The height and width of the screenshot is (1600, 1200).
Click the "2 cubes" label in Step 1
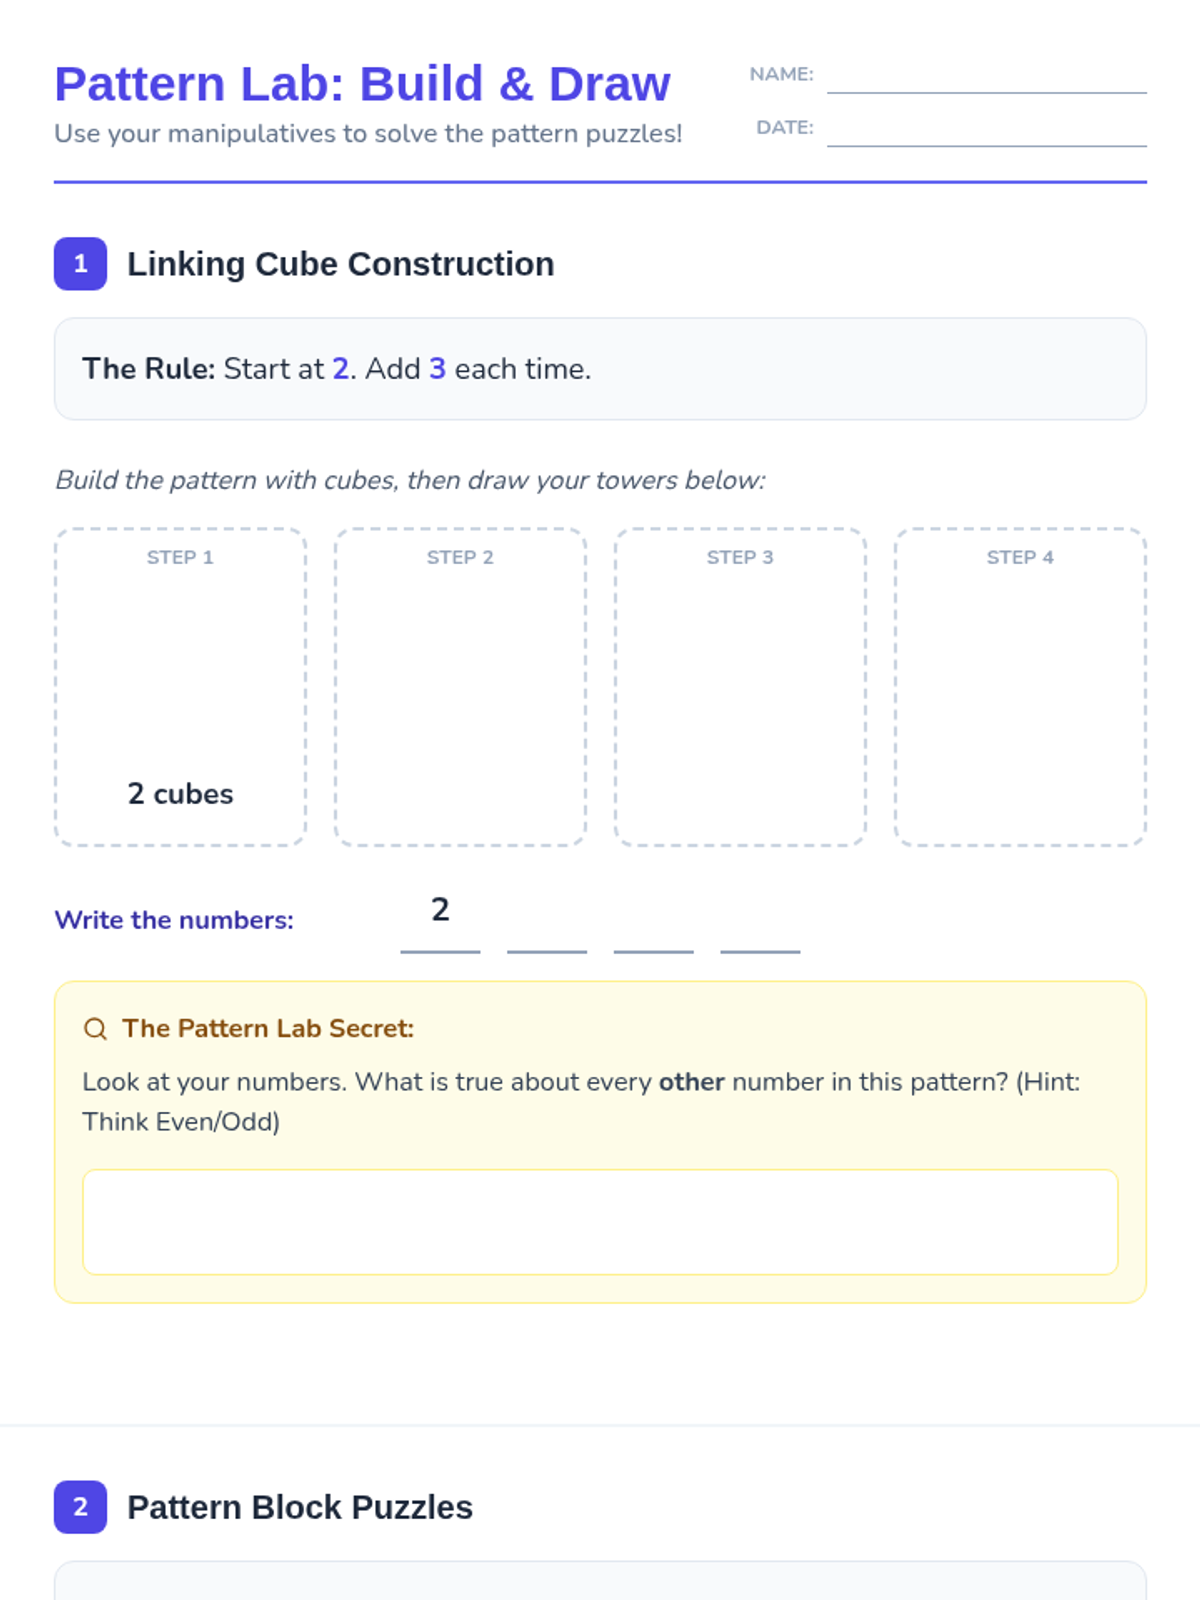(180, 794)
